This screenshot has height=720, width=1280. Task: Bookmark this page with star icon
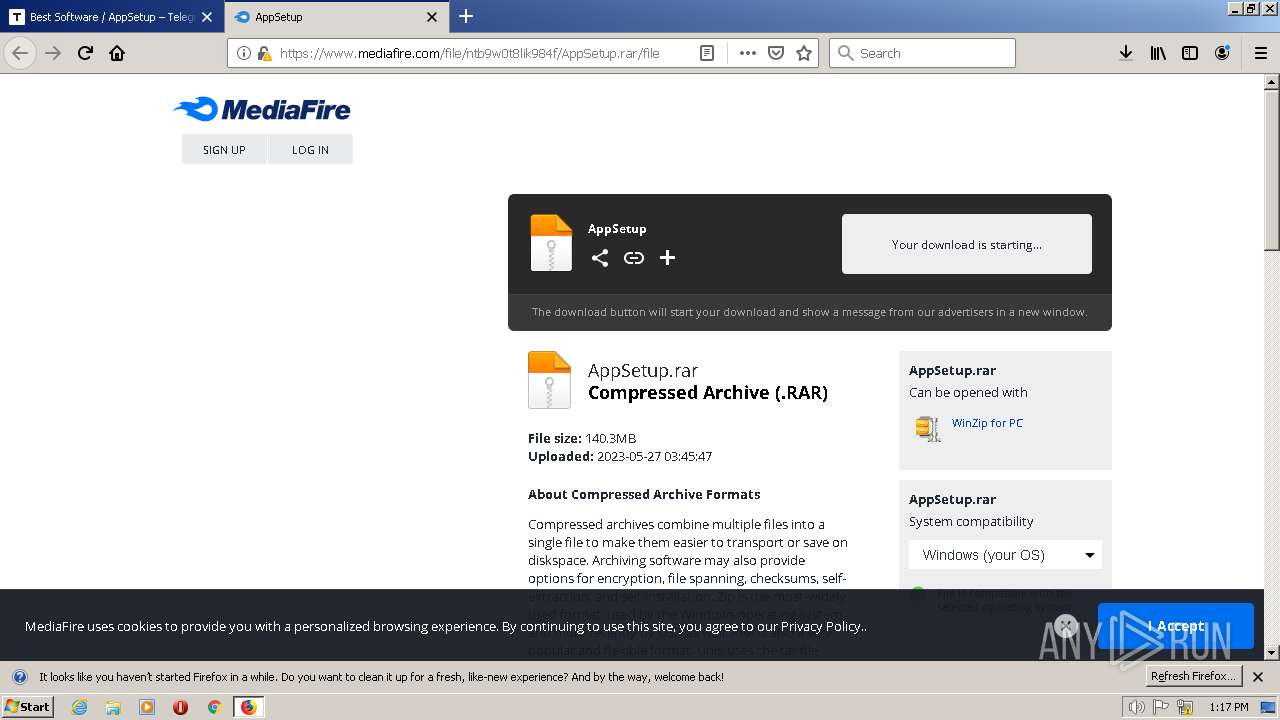[x=804, y=53]
